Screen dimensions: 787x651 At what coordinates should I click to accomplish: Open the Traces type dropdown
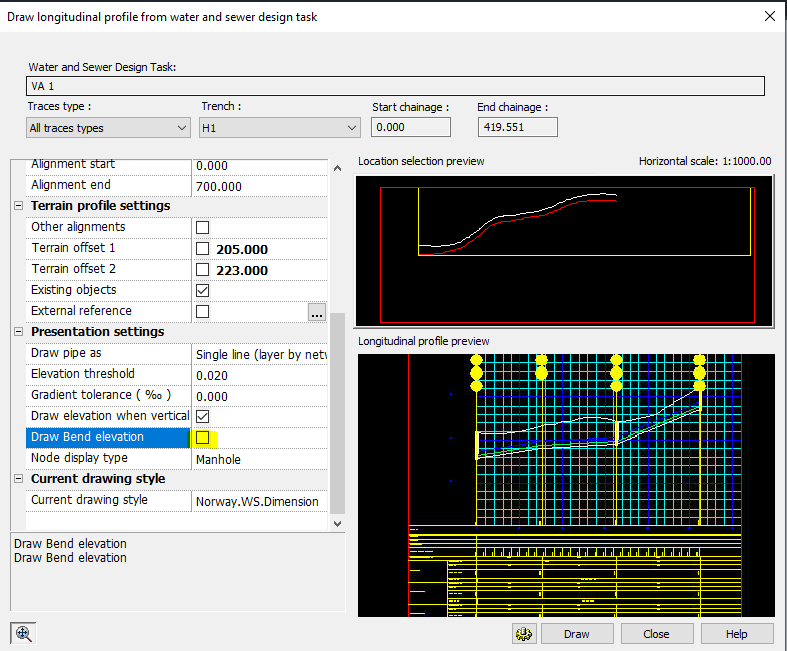point(108,128)
